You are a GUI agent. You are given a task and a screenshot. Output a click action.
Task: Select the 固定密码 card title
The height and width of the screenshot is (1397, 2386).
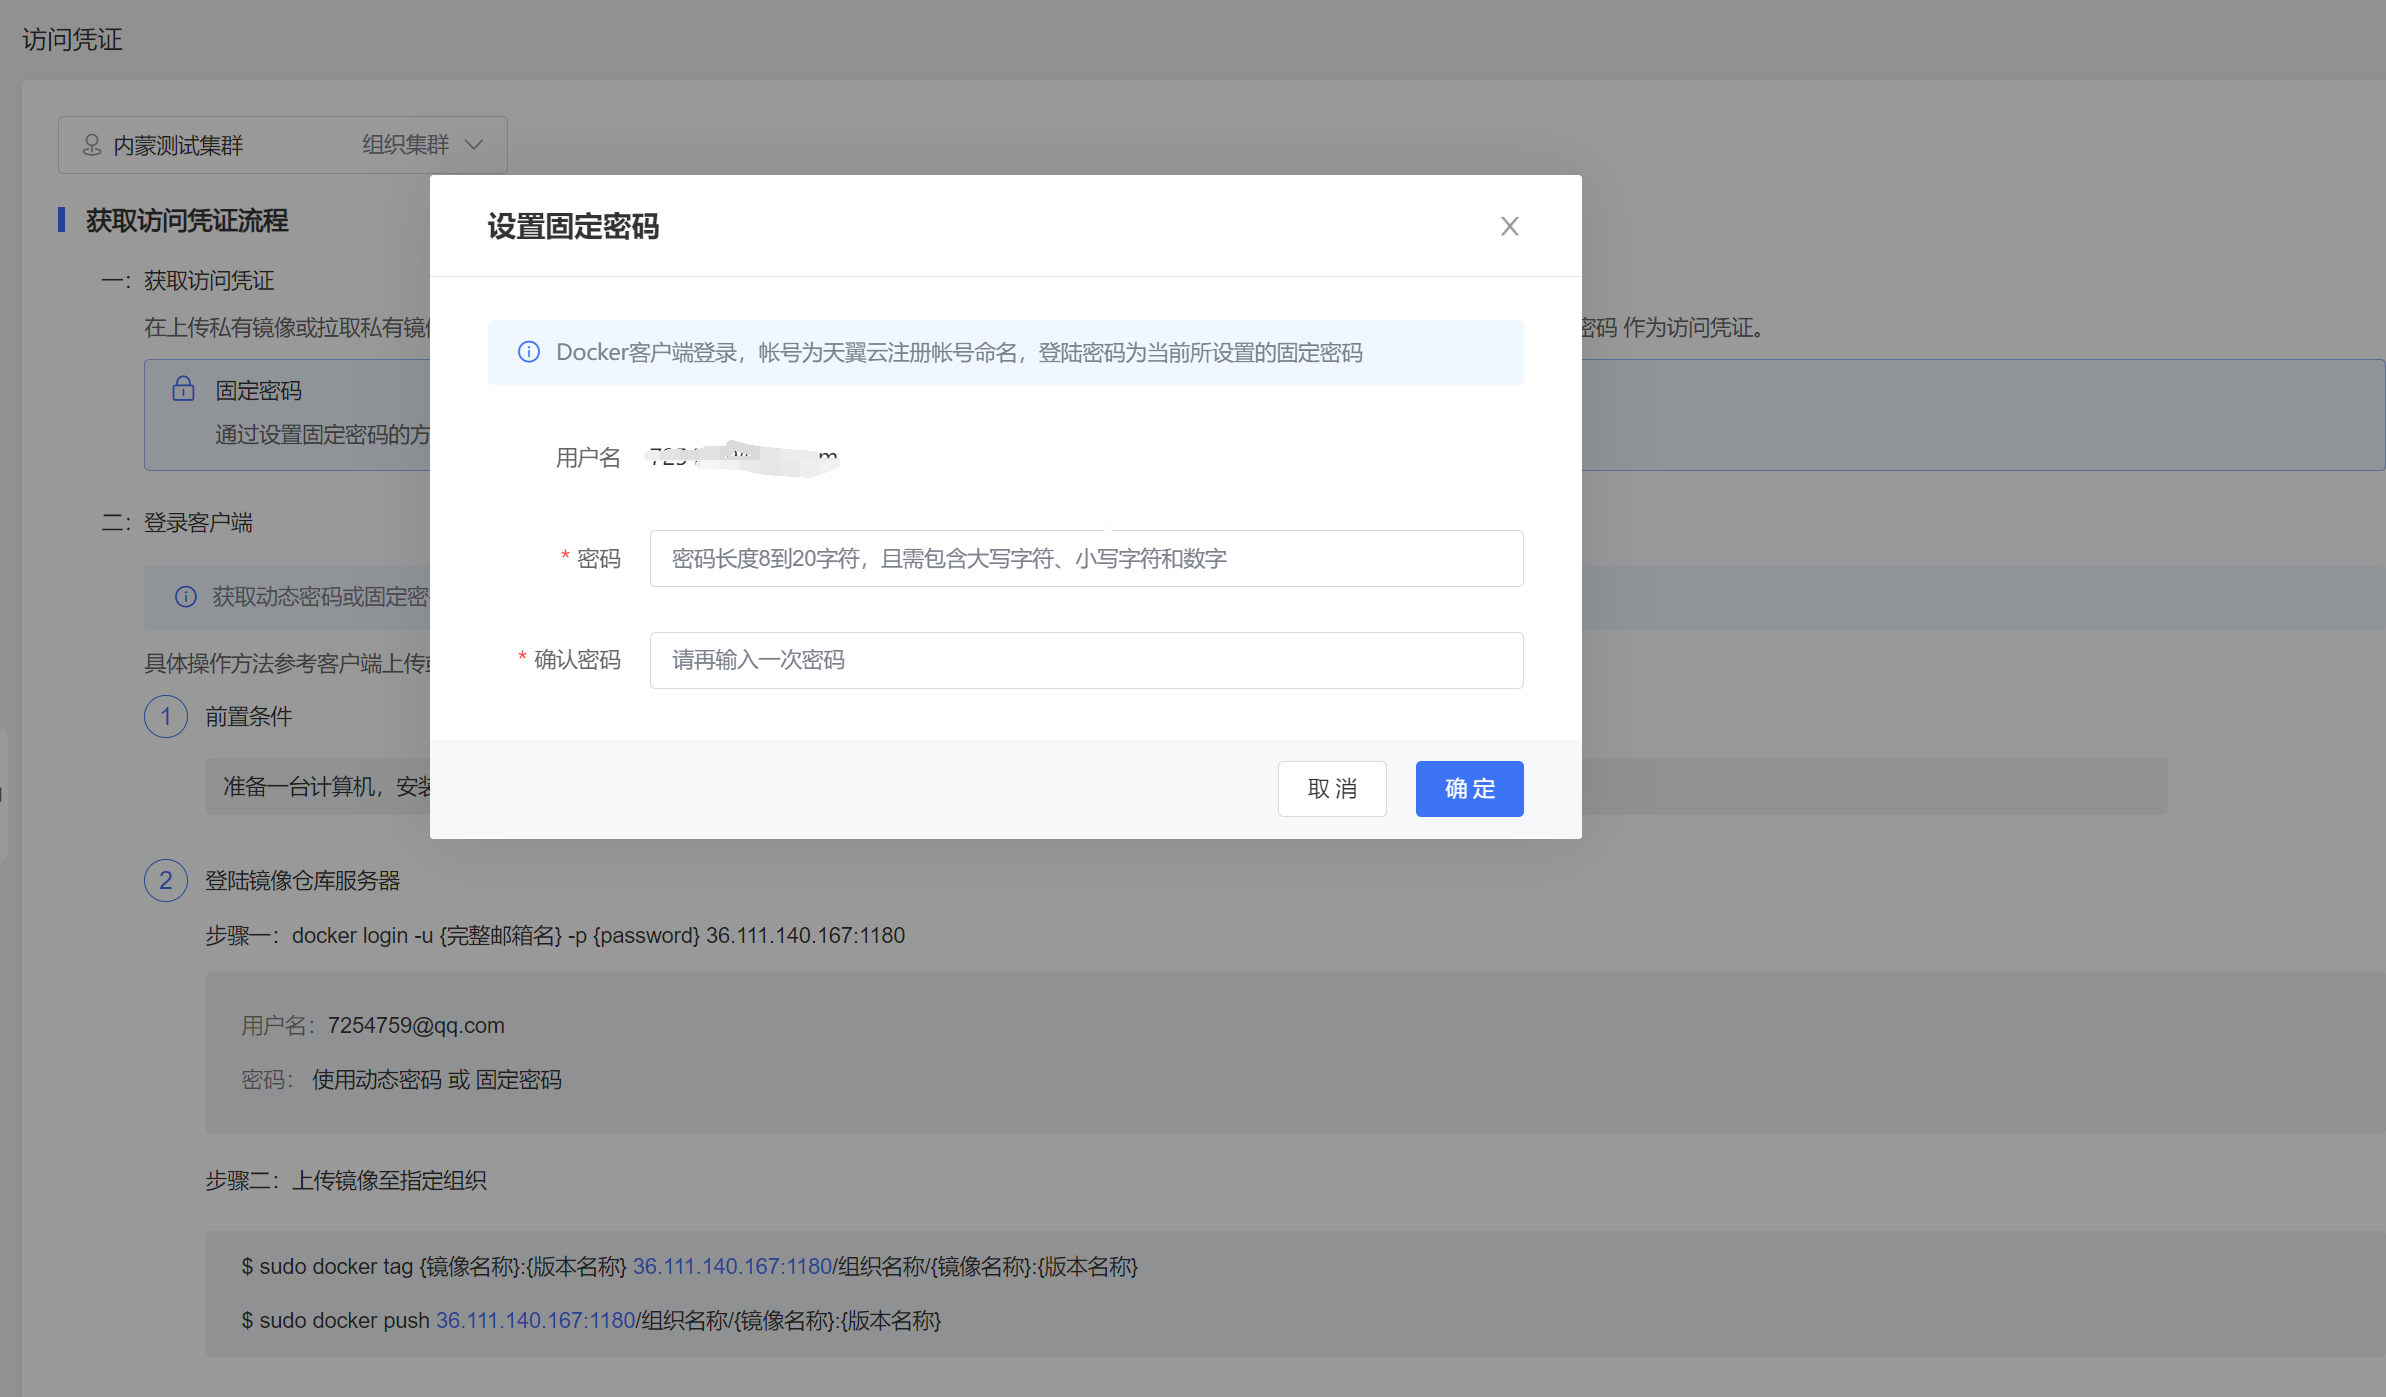258,390
